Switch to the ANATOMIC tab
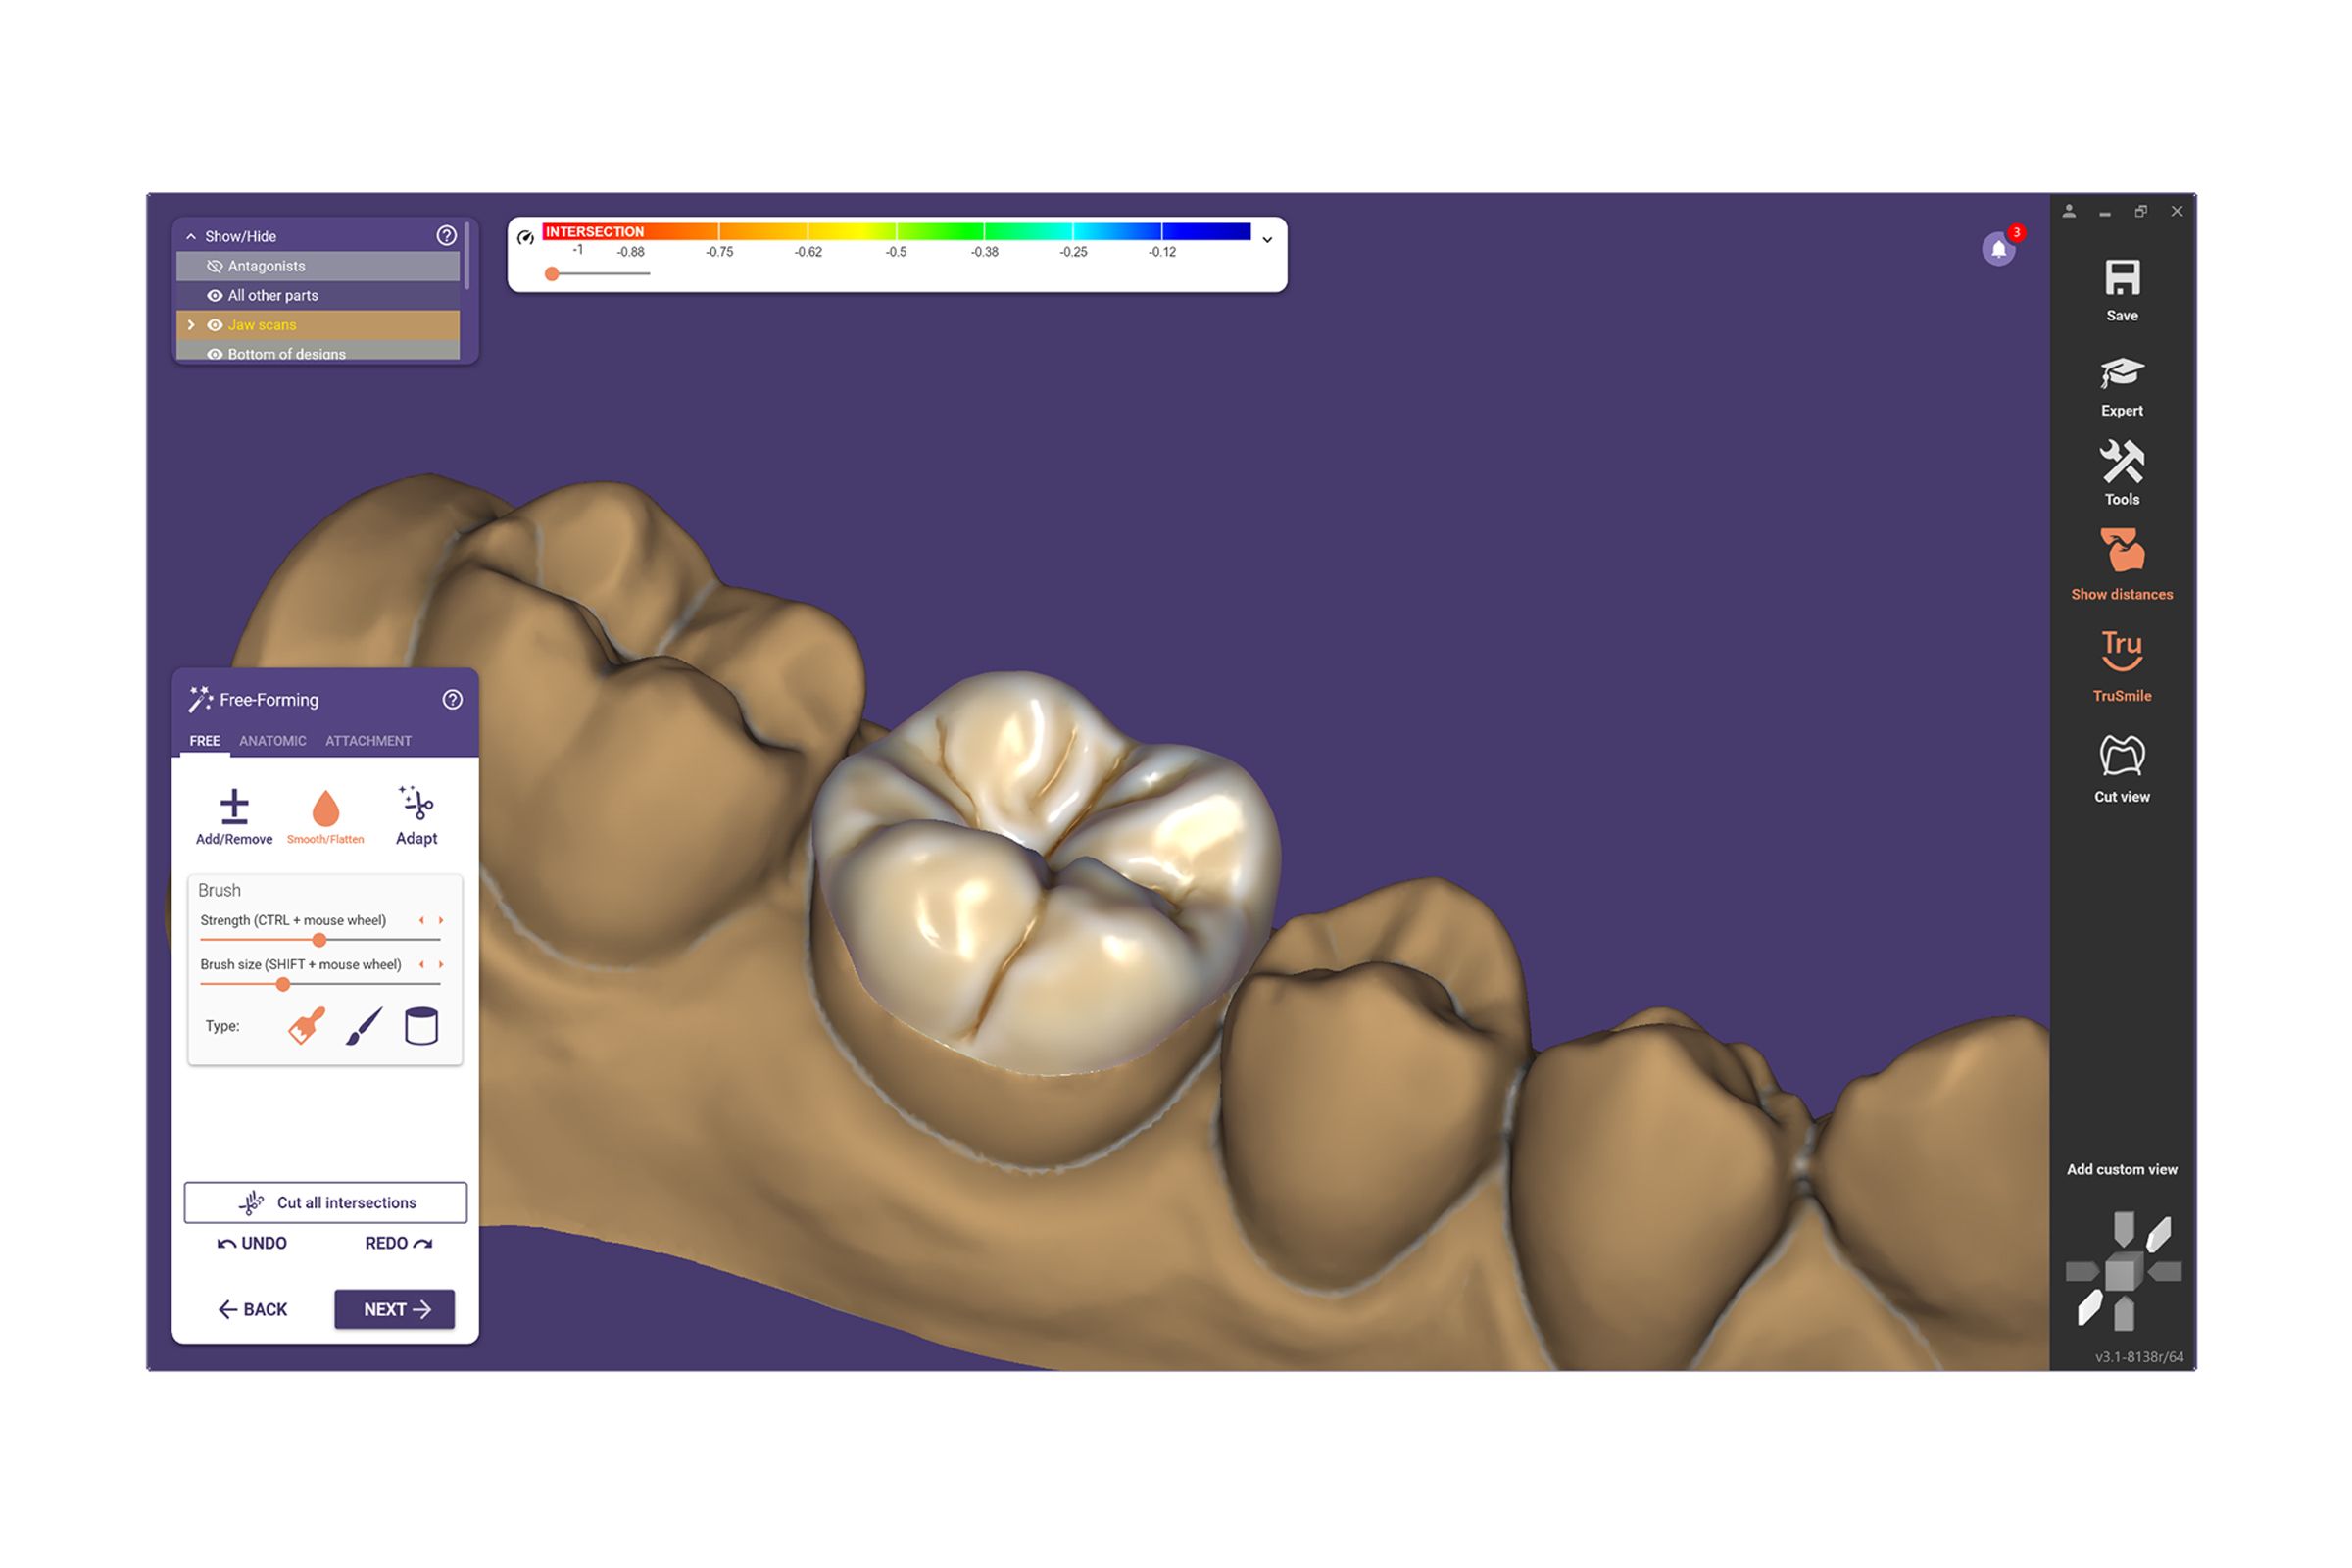 click(272, 741)
